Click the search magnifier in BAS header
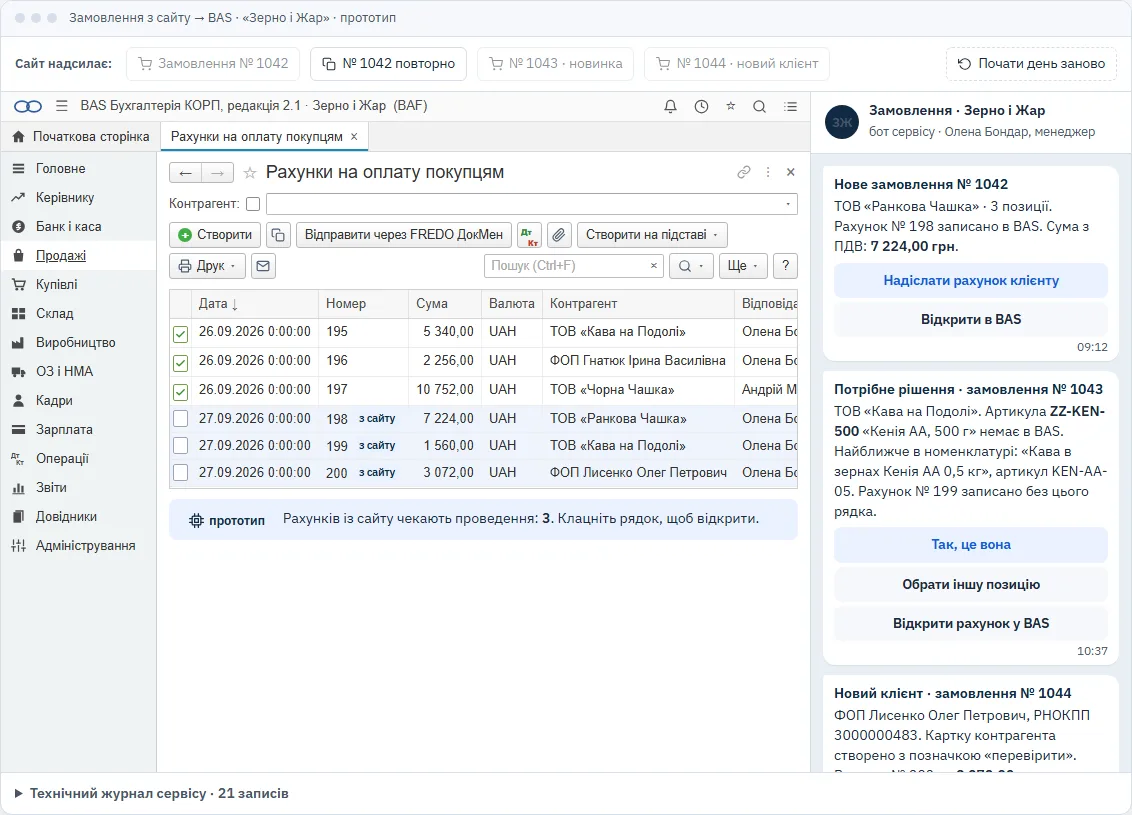 [x=759, y=106]
